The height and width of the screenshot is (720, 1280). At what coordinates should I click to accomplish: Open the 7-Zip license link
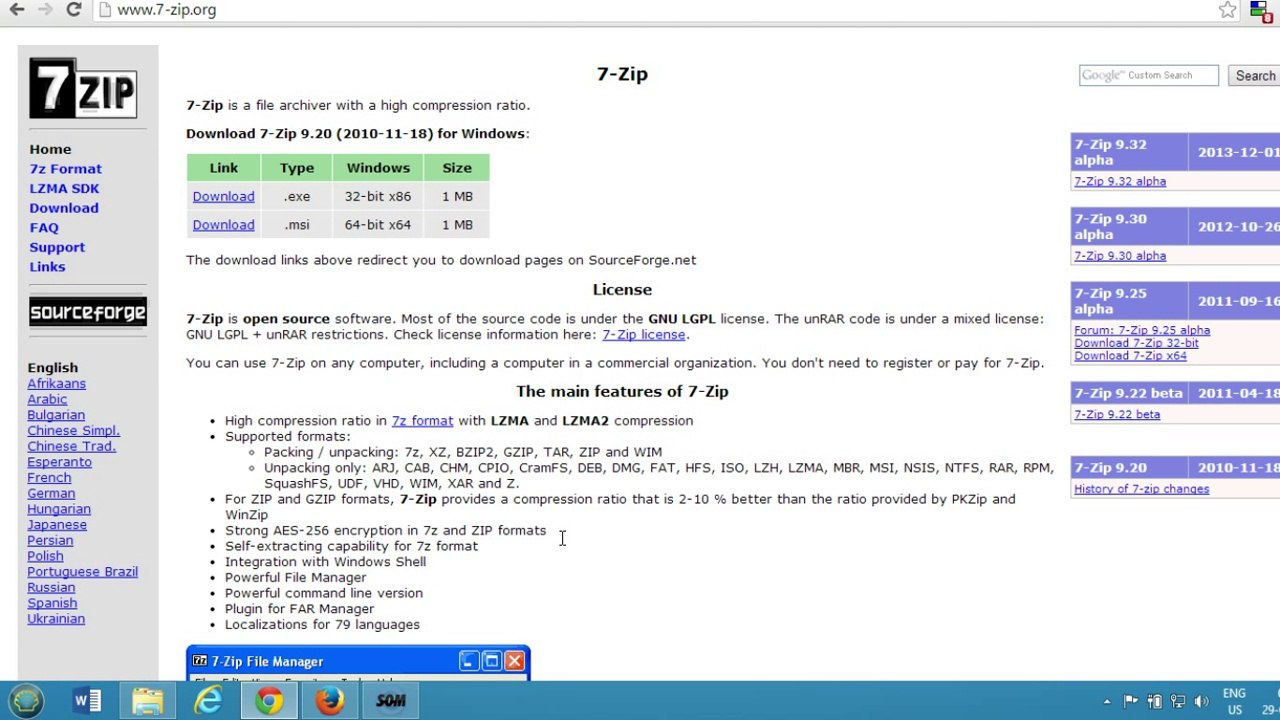tap(644, 335)
